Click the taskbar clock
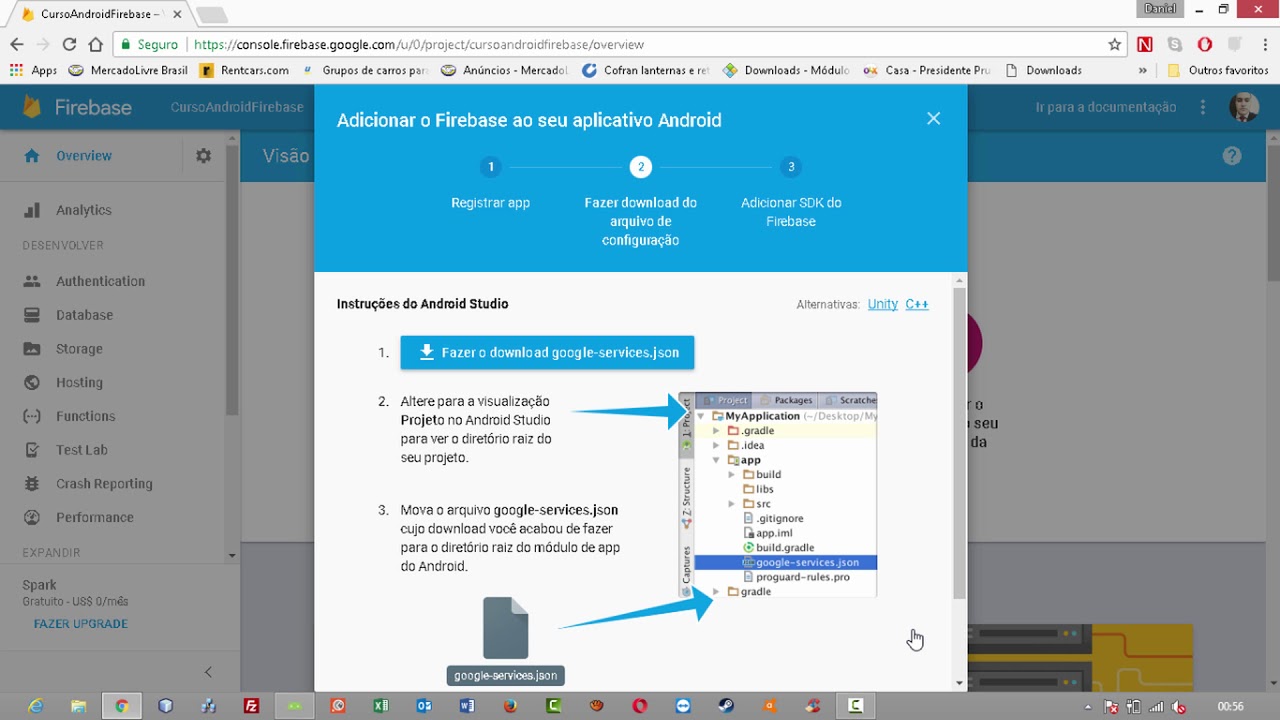 tap(1231, 706)
